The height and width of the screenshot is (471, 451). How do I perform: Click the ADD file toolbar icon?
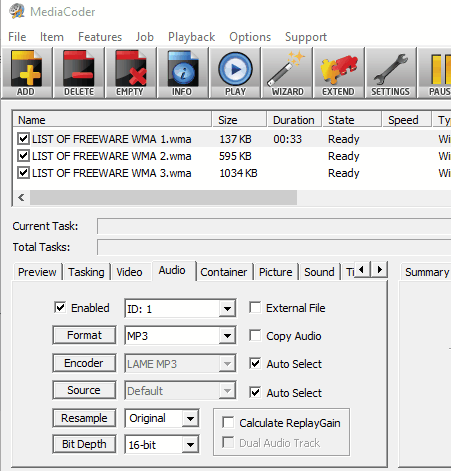27,73
